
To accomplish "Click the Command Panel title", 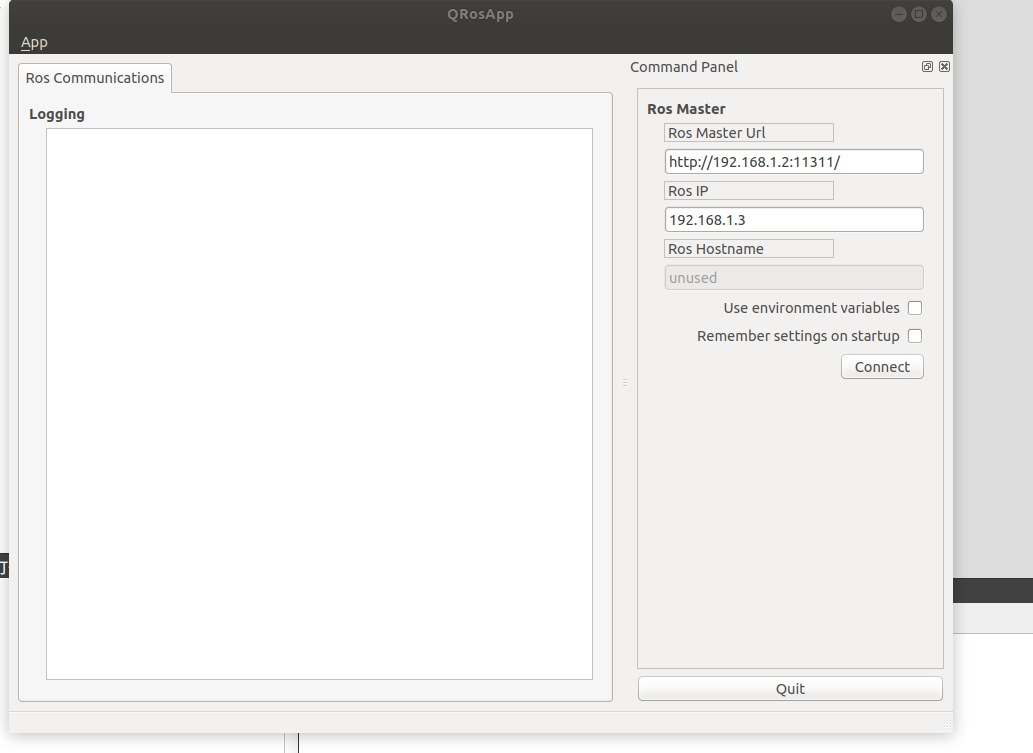I will [684, 67].
